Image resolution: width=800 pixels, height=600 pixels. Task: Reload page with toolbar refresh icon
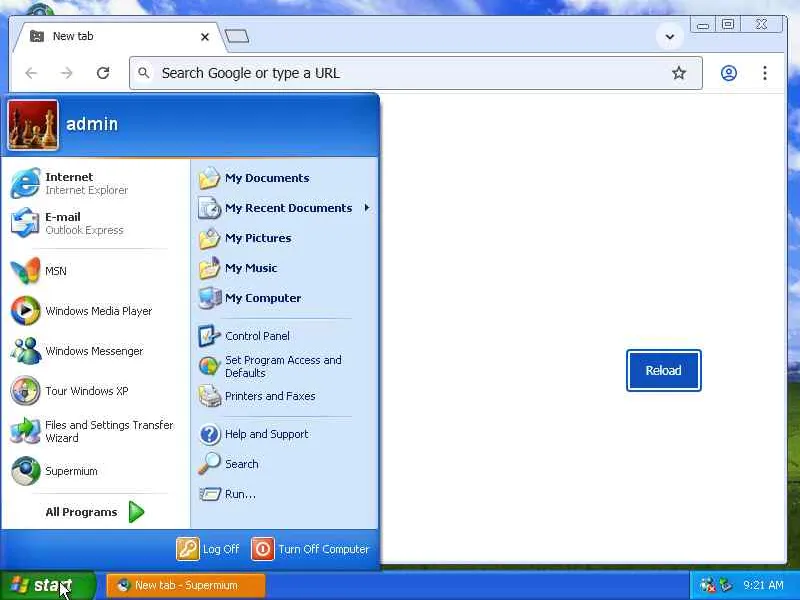103,73
